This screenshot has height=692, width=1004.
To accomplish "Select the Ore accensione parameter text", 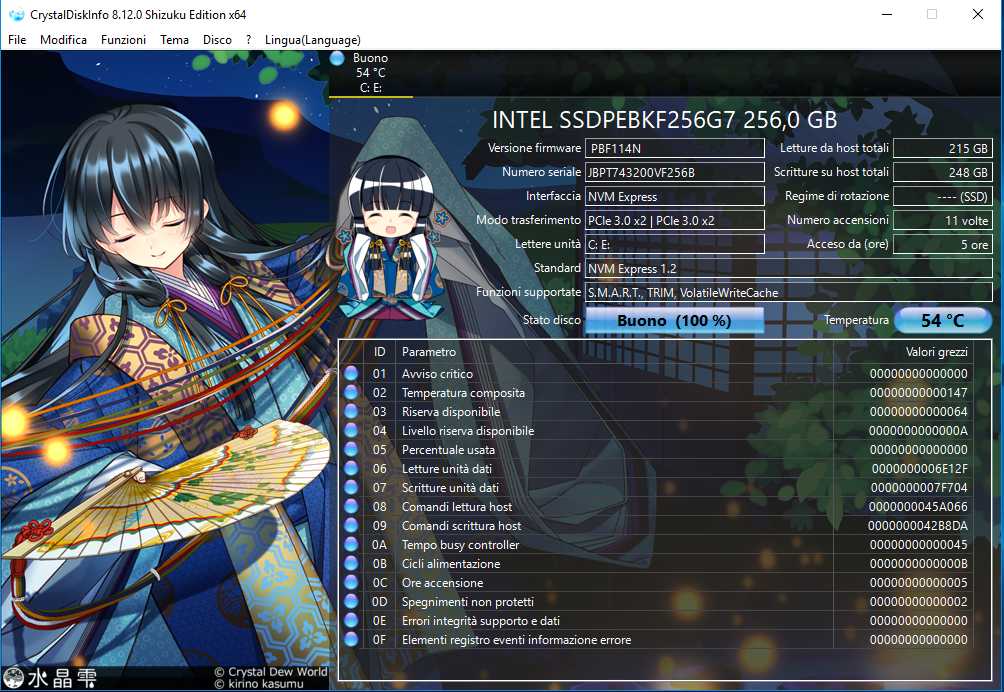I will 442,583.
